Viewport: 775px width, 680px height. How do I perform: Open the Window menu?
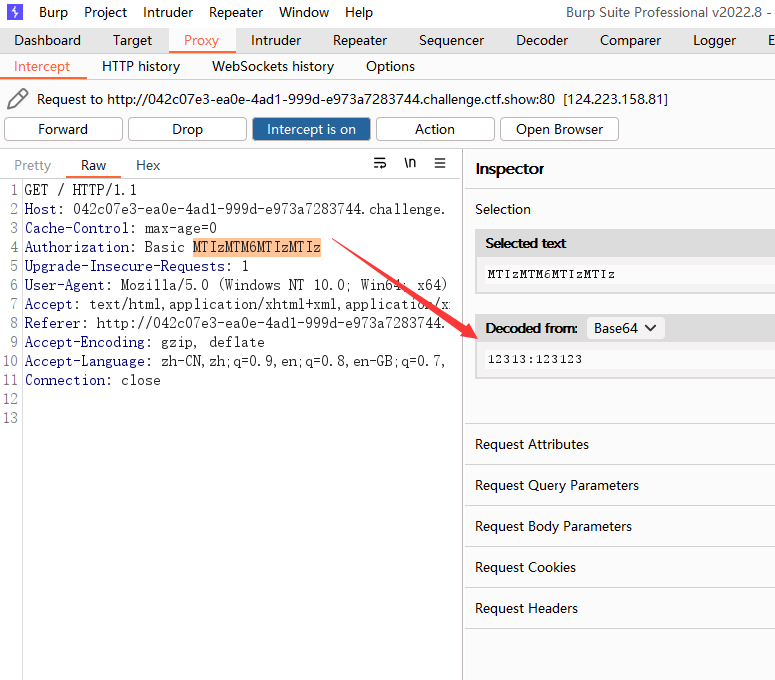[304, 12]
